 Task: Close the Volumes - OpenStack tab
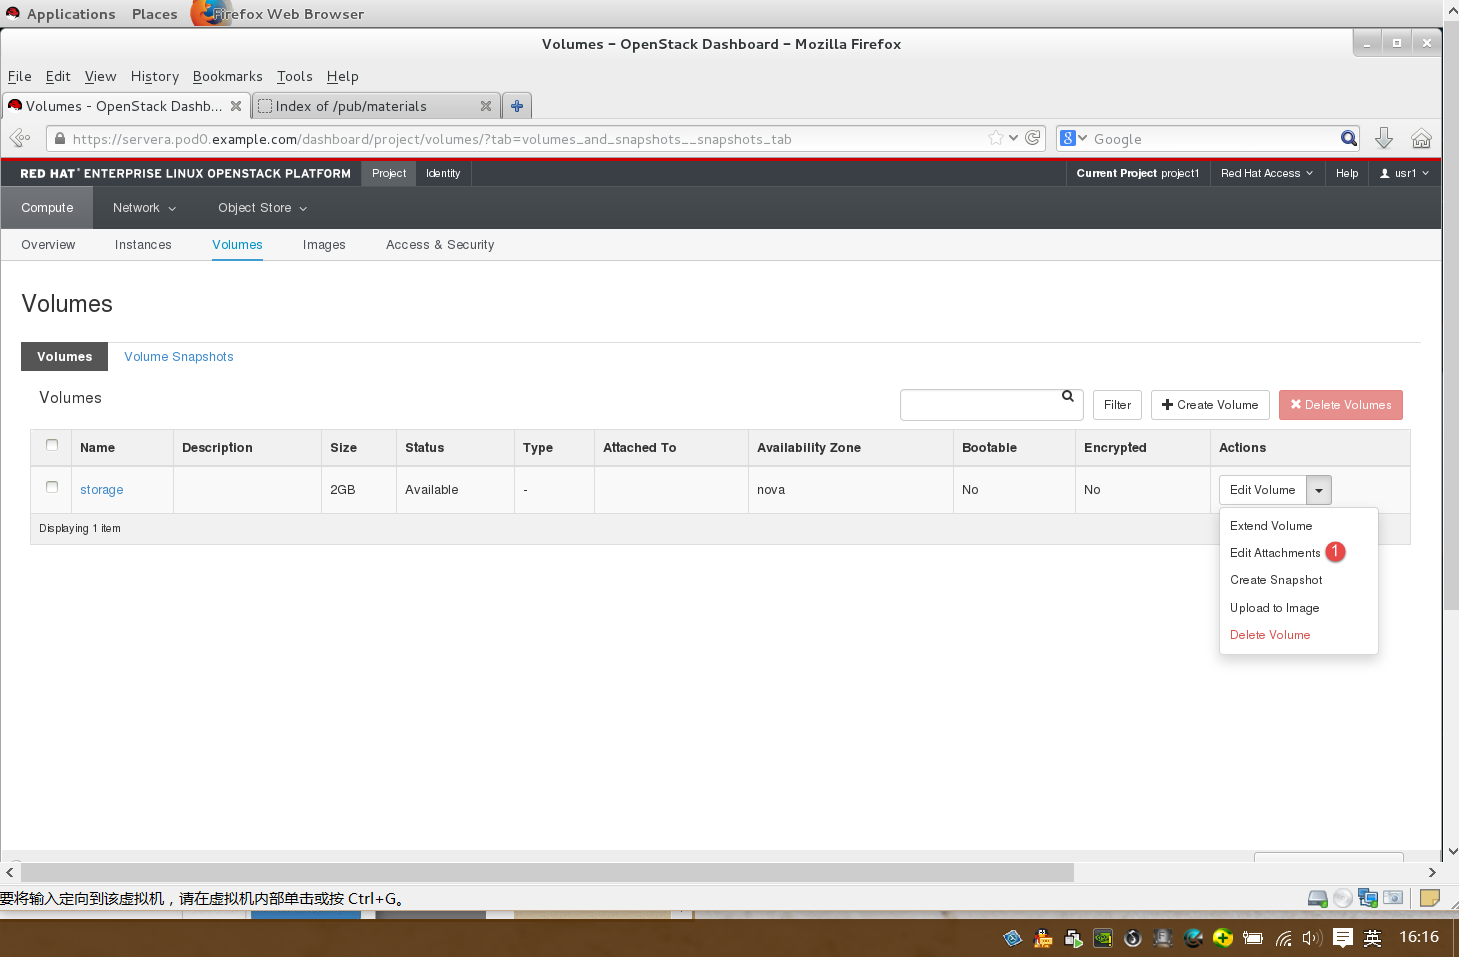[x=236, y=106]
